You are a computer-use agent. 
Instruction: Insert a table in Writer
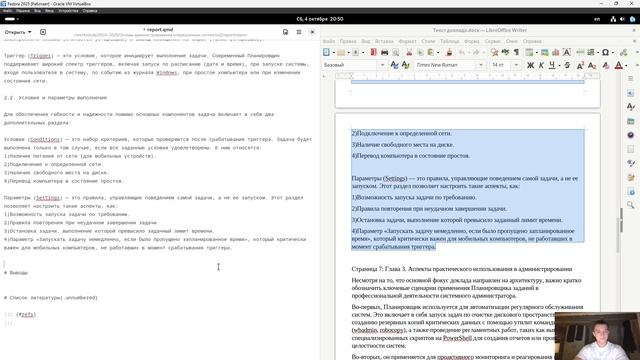click(x=529, y=52)
